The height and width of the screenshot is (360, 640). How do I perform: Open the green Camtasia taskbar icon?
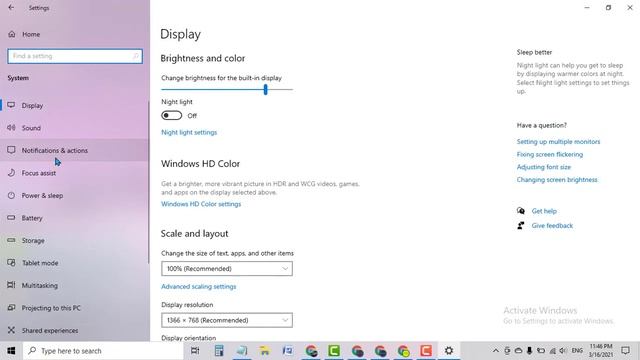point(334,351)
